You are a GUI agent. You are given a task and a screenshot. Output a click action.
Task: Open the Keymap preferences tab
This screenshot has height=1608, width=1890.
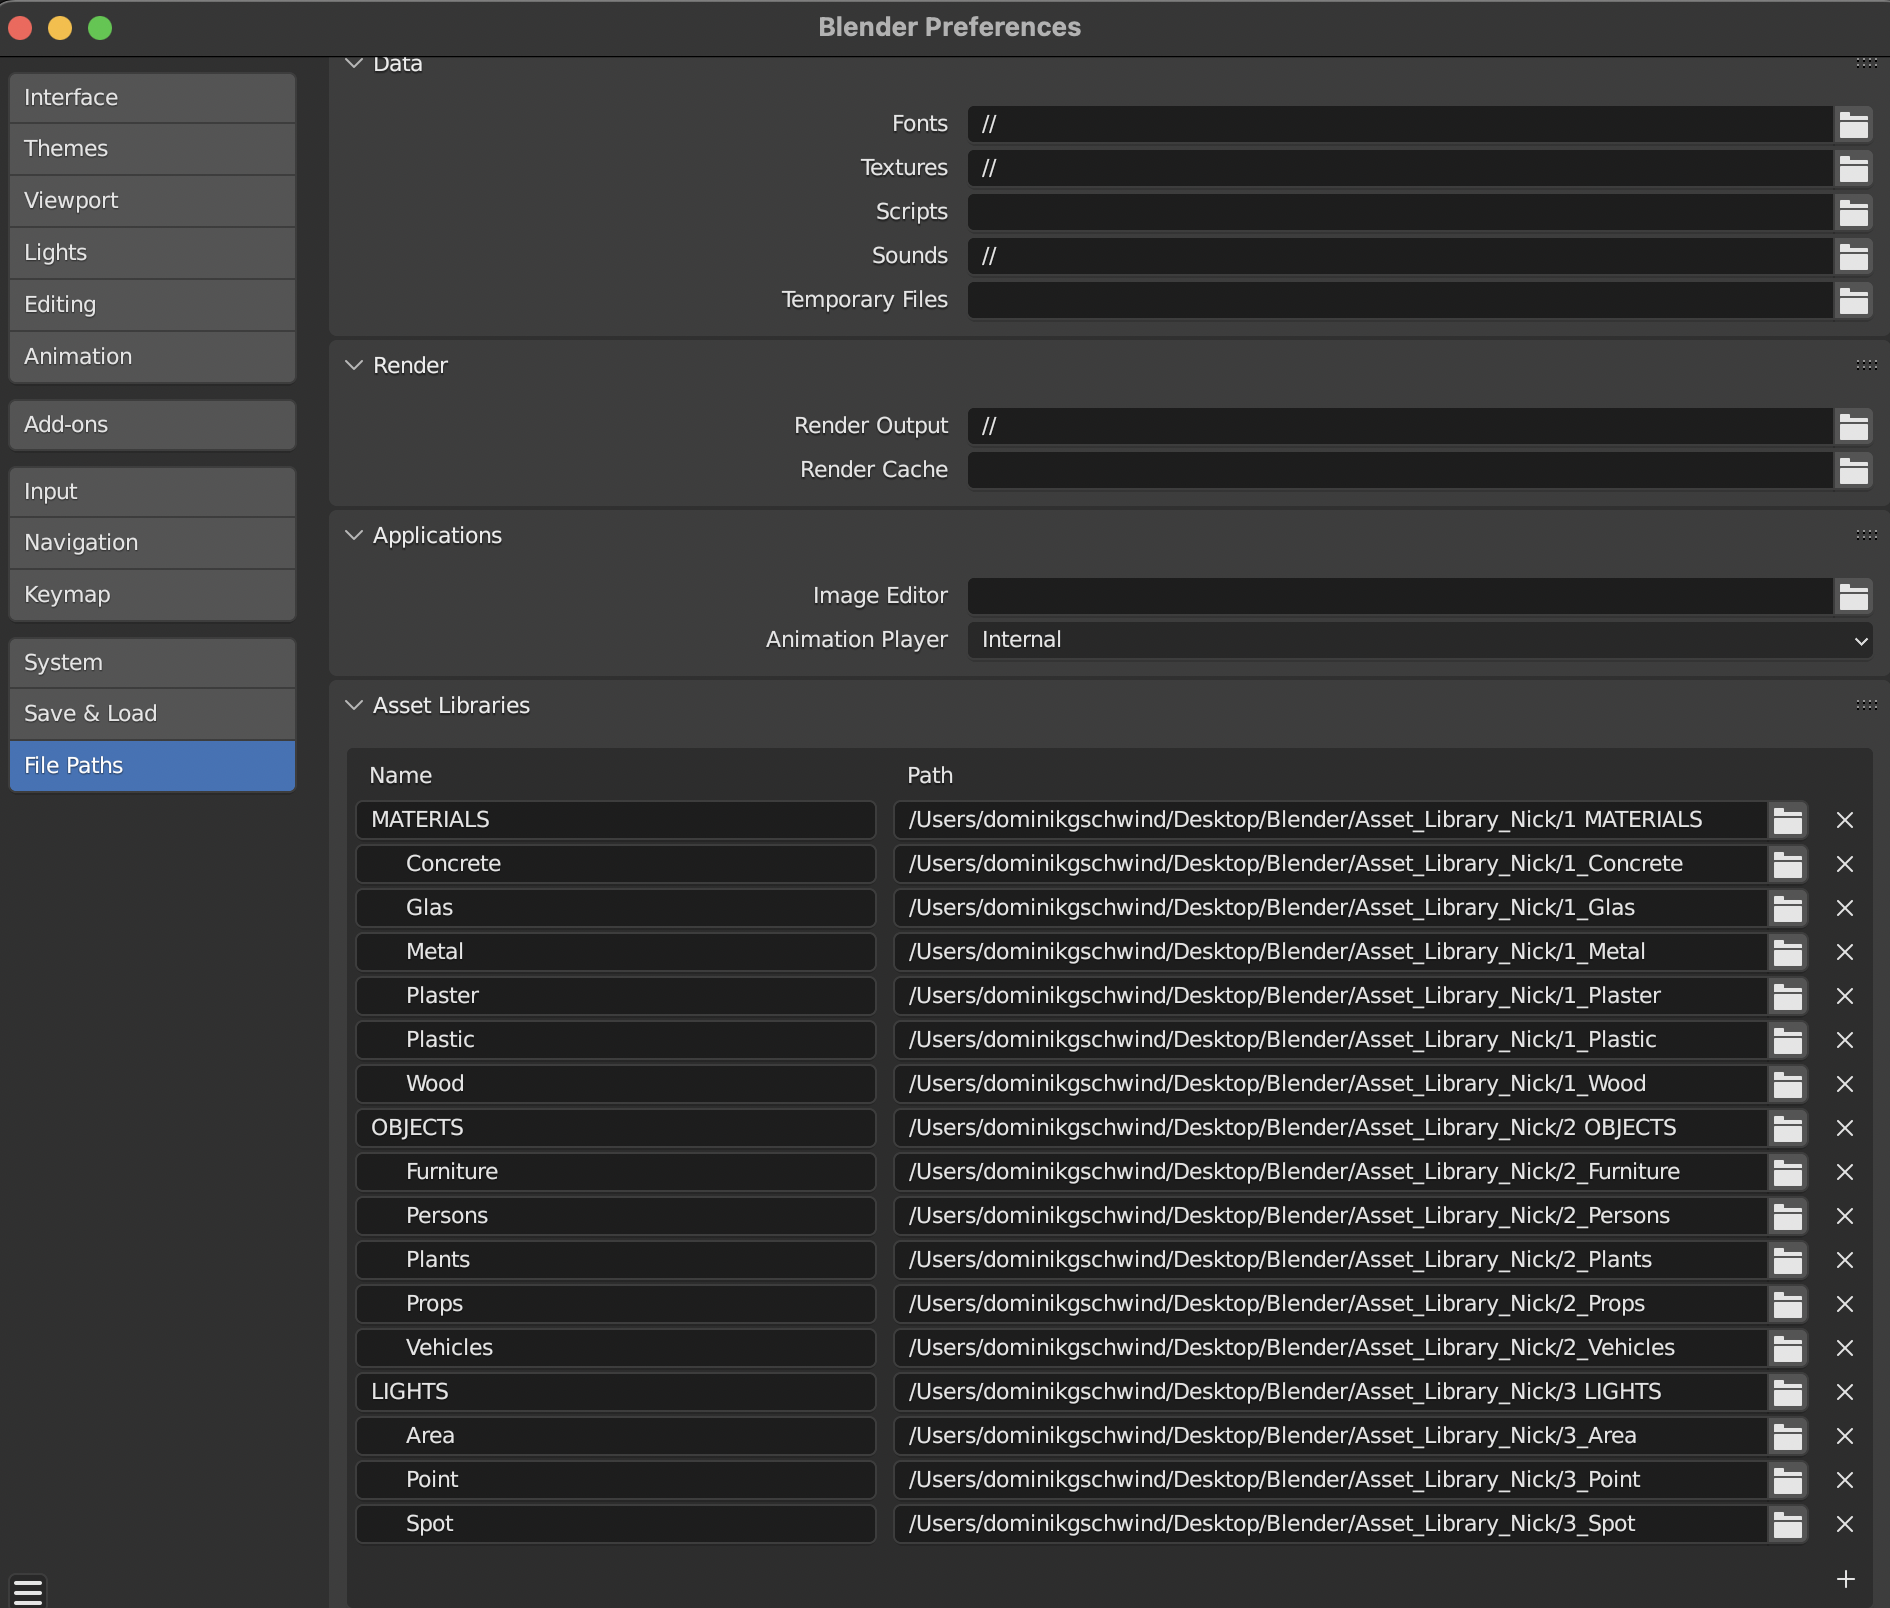click(x=152, y=595)
